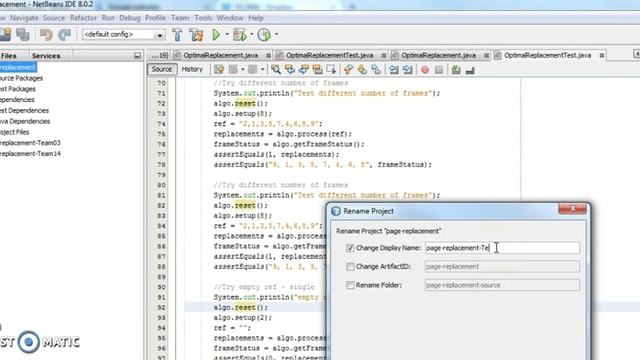
Task: Open the Help menu
Action: tap(256, 18)
